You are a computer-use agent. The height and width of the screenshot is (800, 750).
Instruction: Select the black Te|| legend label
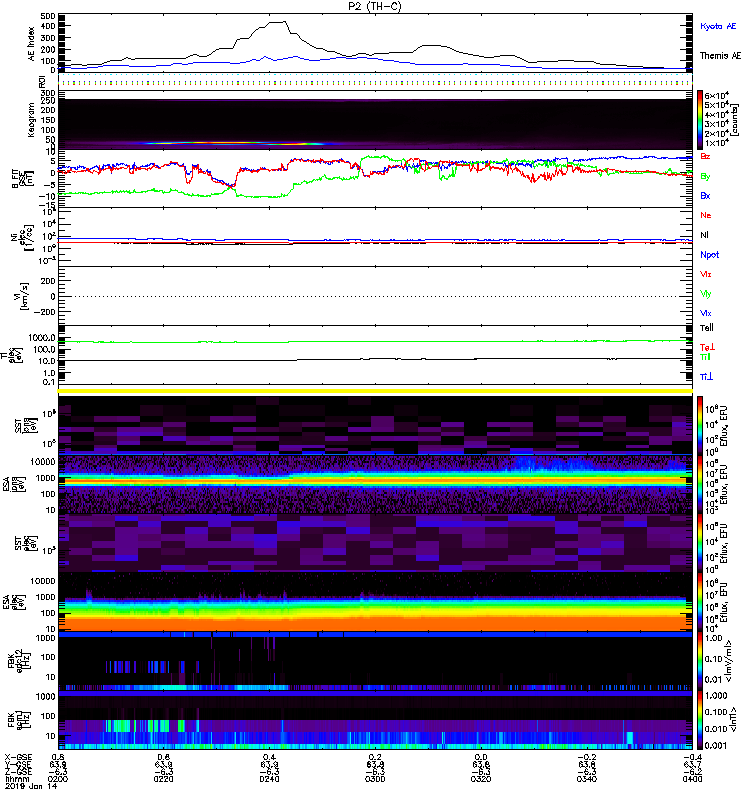click(x=707, y=328)
